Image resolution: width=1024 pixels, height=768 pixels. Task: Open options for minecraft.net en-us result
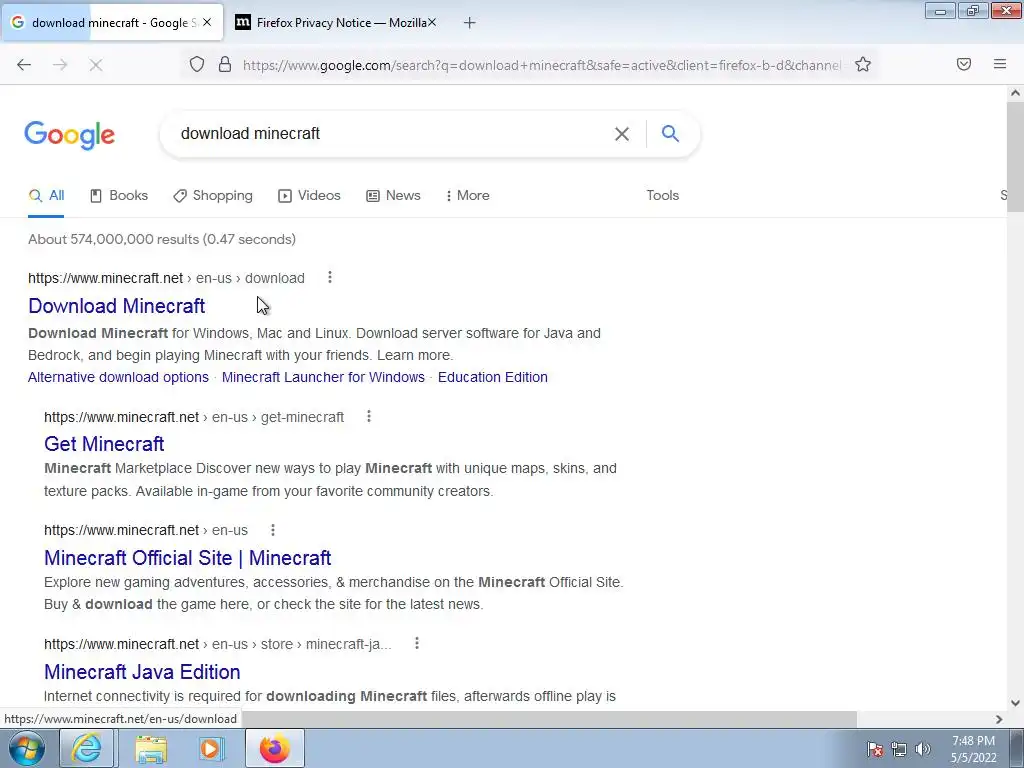[x=273, y=530]
